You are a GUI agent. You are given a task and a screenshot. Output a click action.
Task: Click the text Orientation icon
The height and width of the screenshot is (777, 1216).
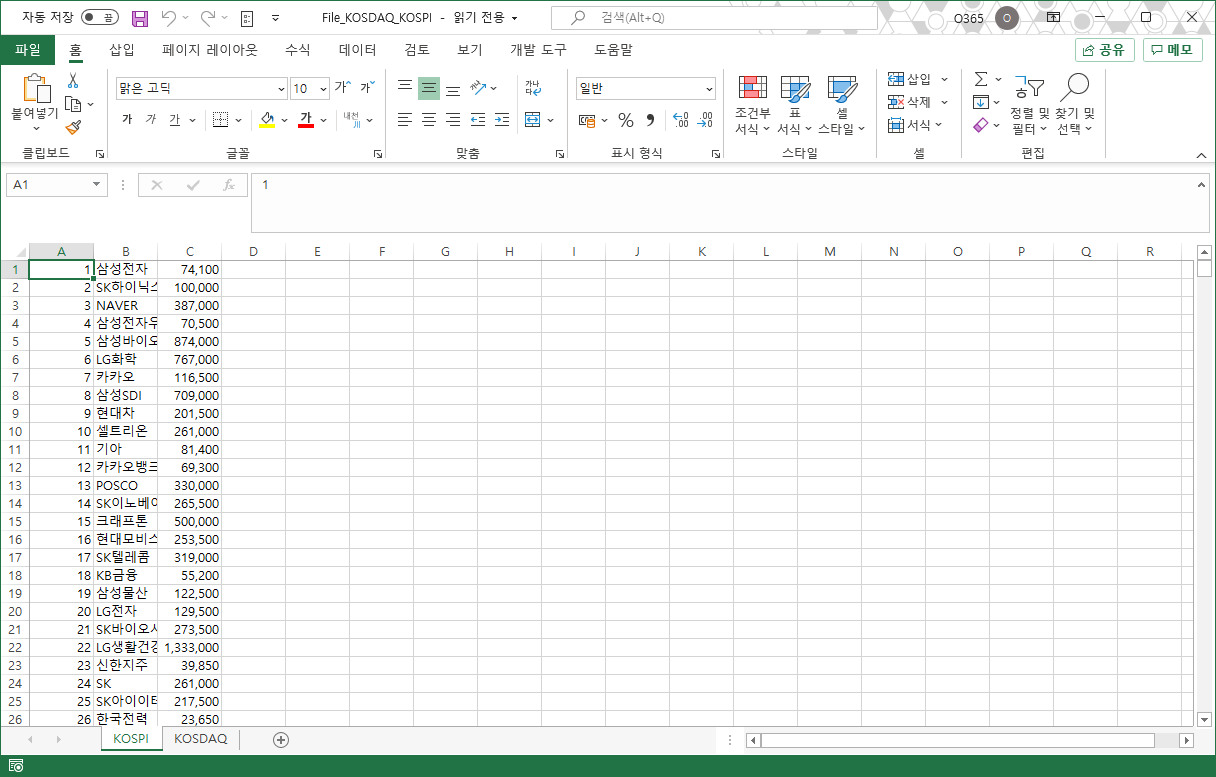click(479, 88)
